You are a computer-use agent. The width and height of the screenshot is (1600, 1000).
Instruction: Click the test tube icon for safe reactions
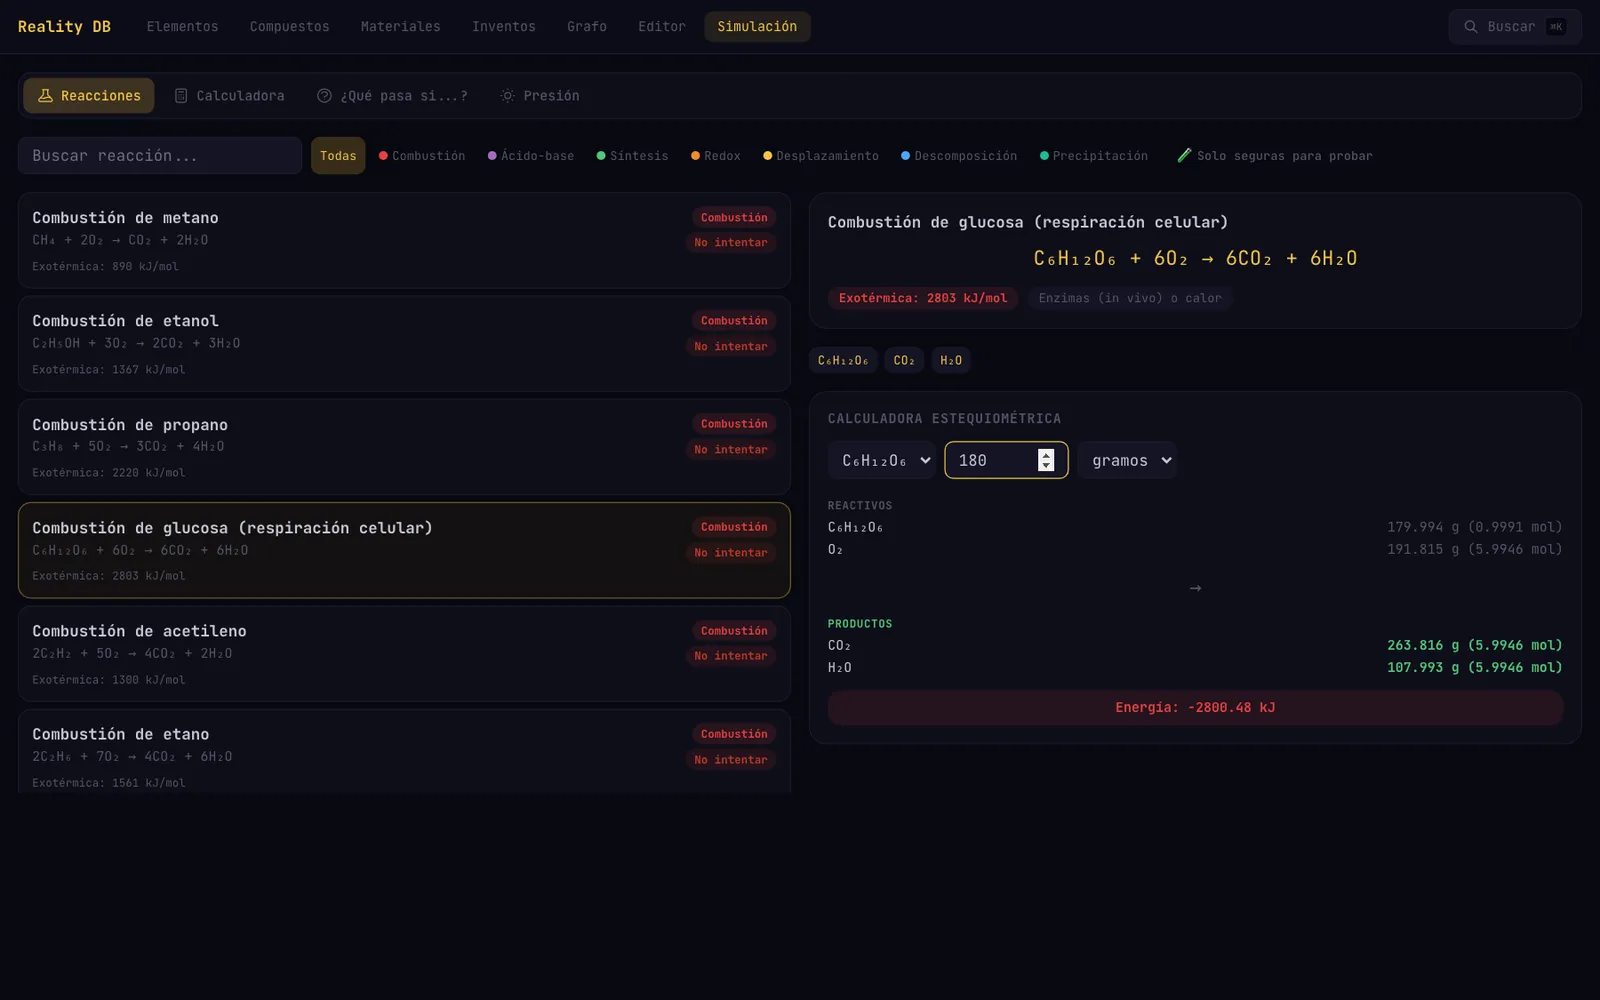point(1184,156)
